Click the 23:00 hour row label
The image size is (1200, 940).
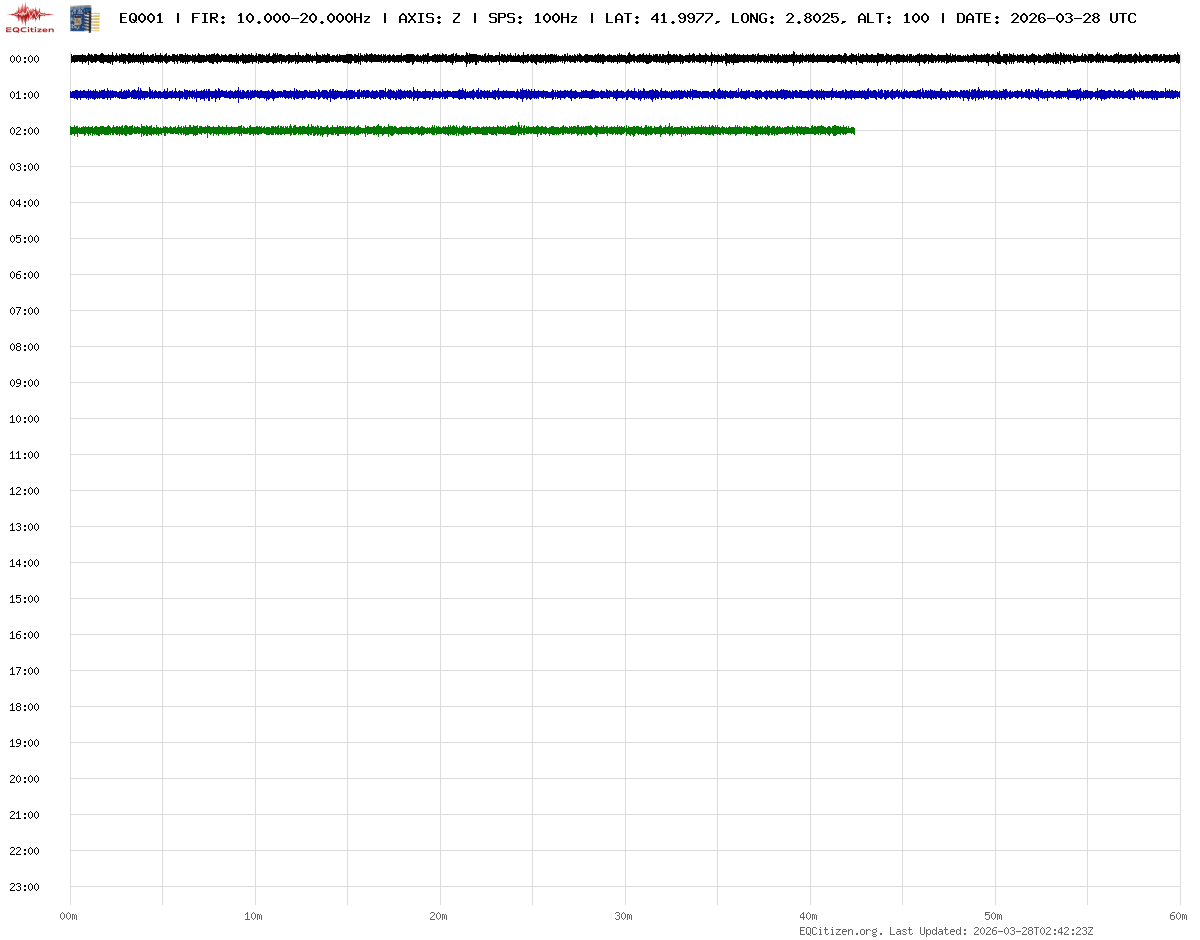click(24, 887)
